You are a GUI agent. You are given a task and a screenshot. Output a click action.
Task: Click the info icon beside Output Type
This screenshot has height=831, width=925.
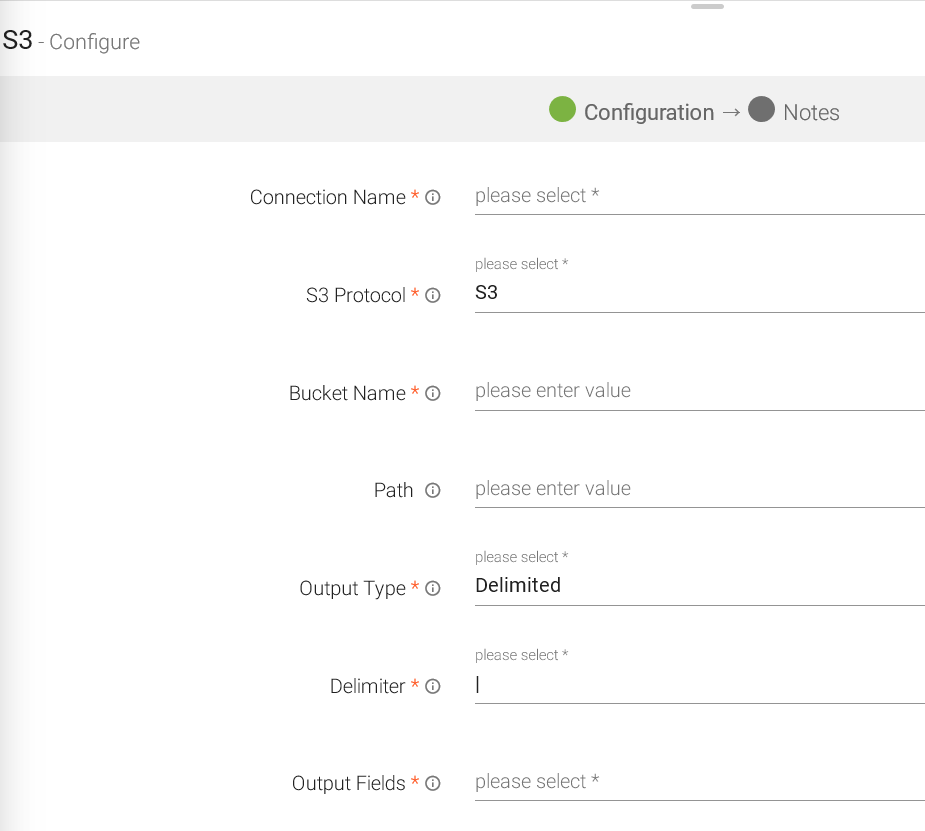coord(433,589)
